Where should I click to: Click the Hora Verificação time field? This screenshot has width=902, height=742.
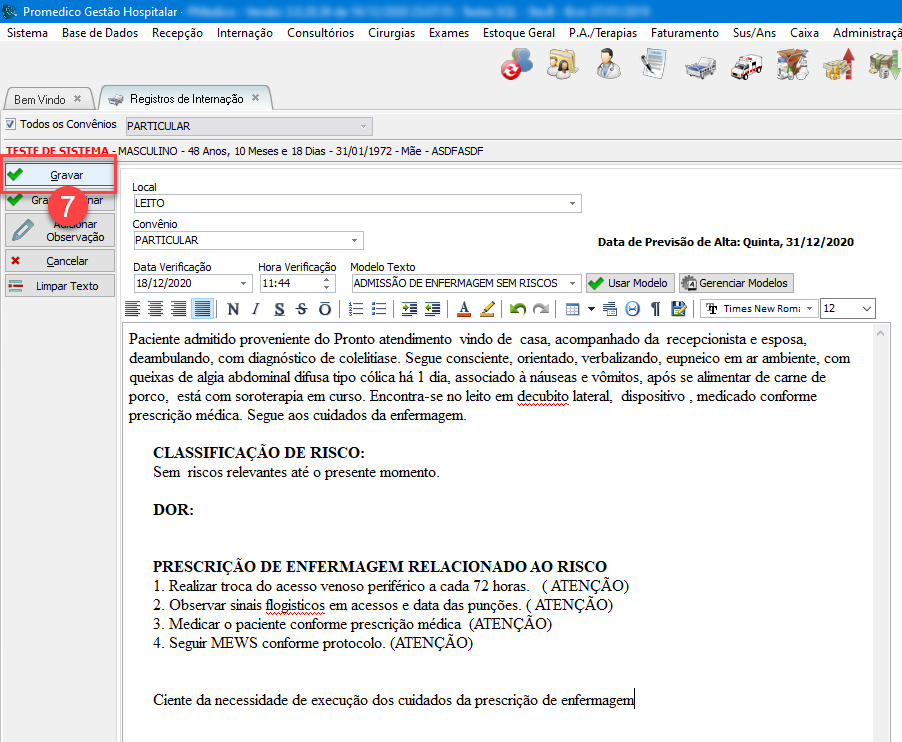click(290, 283)
